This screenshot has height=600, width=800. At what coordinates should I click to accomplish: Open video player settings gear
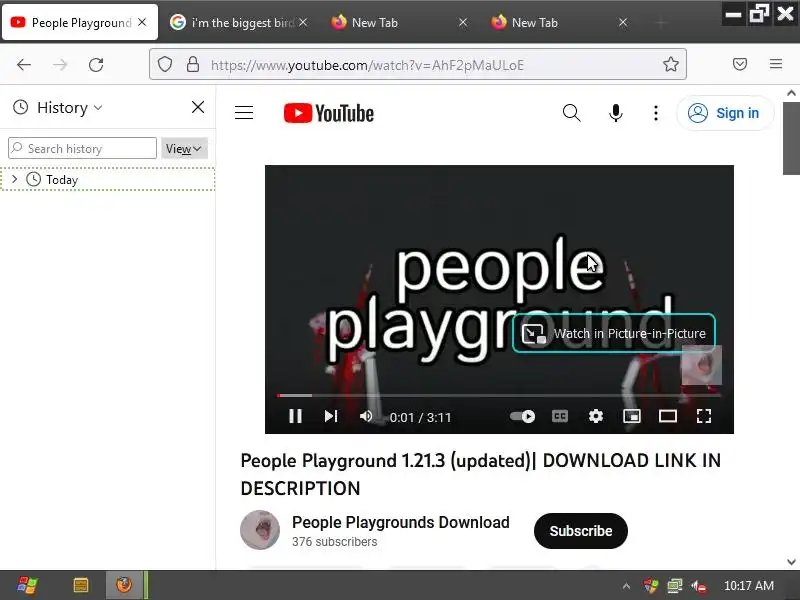tap(595, 416)
